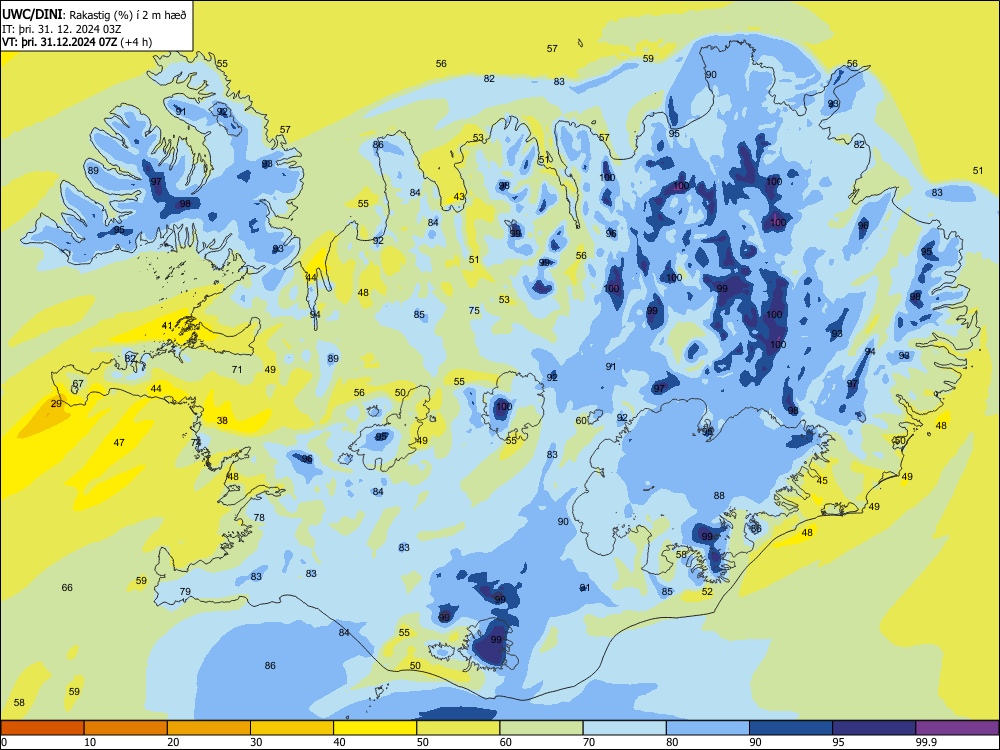Click the 10–20 orange legend swatch
The width and height of the screenshot is (1000, 750).
(126, 728)
